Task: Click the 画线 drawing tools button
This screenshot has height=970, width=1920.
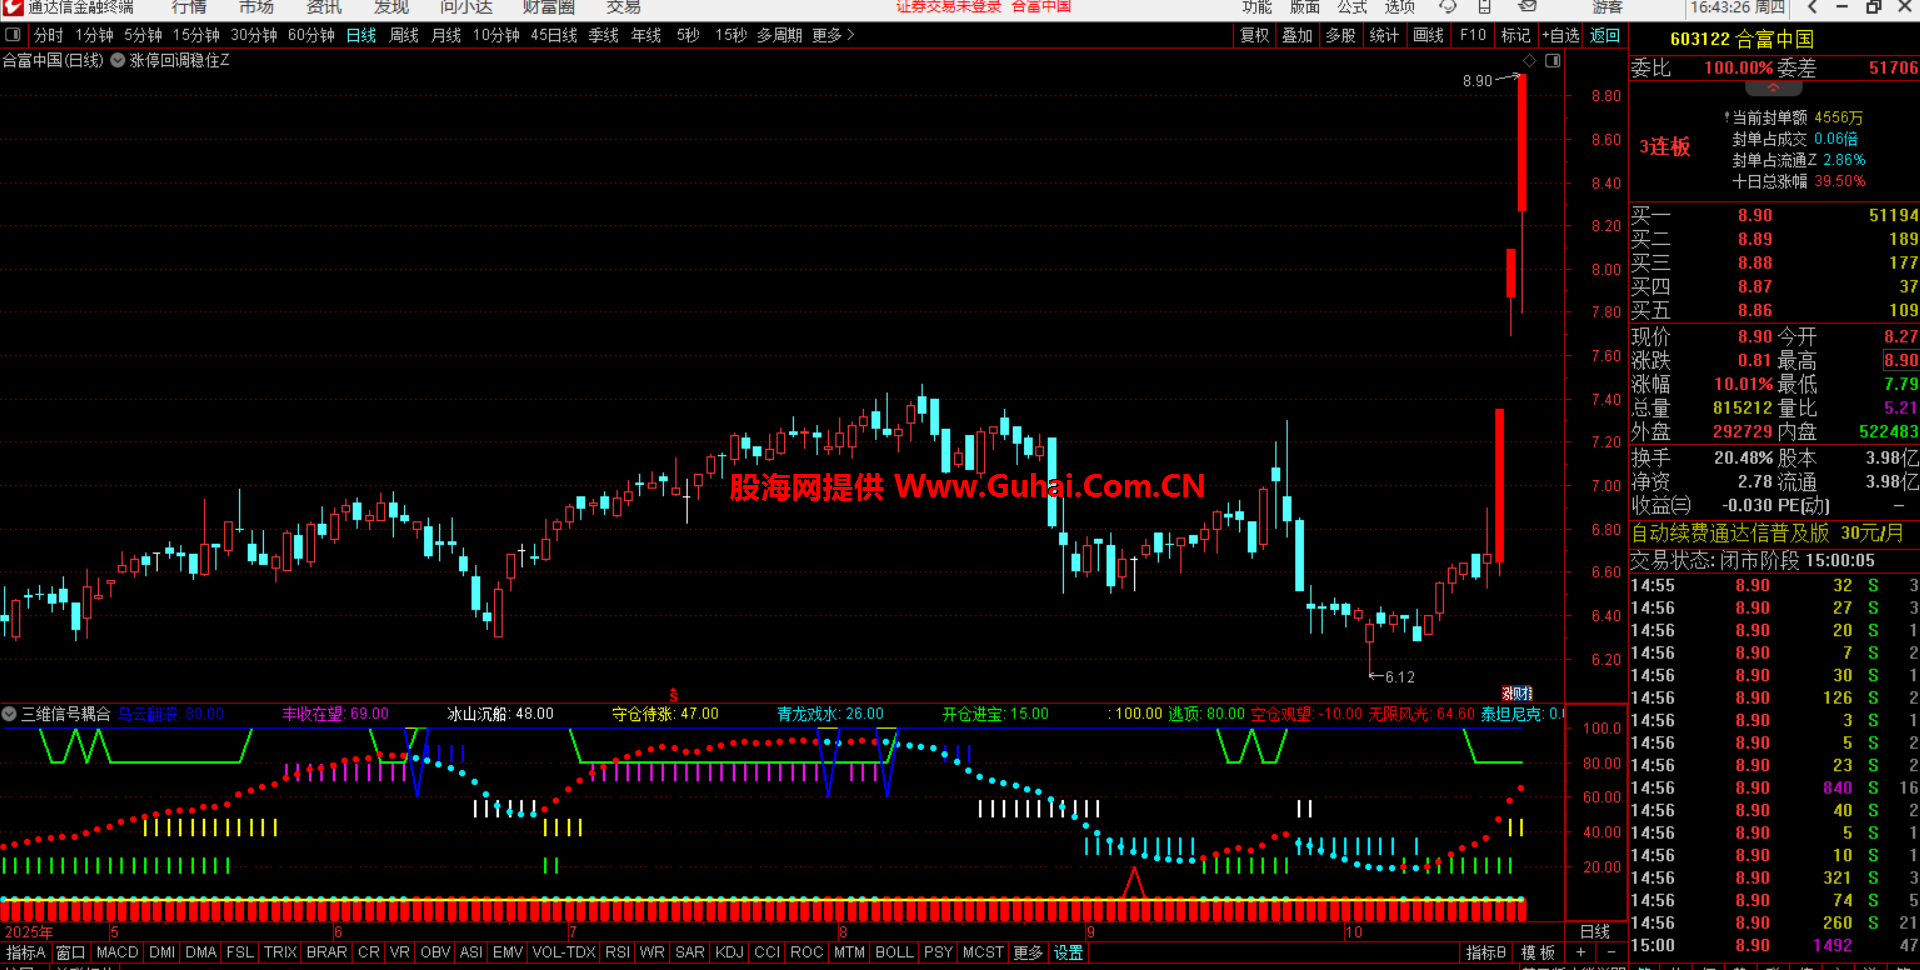Action: point(1428,35)
